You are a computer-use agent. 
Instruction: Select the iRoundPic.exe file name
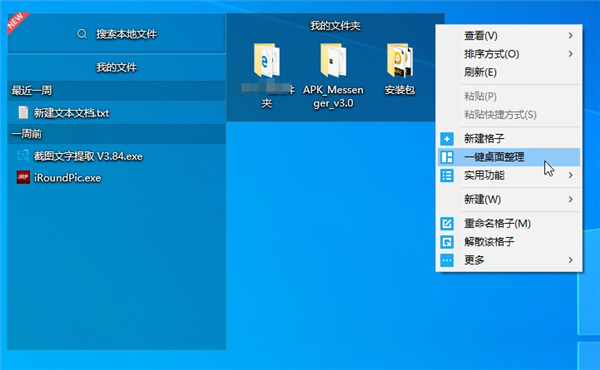[68, 178]
